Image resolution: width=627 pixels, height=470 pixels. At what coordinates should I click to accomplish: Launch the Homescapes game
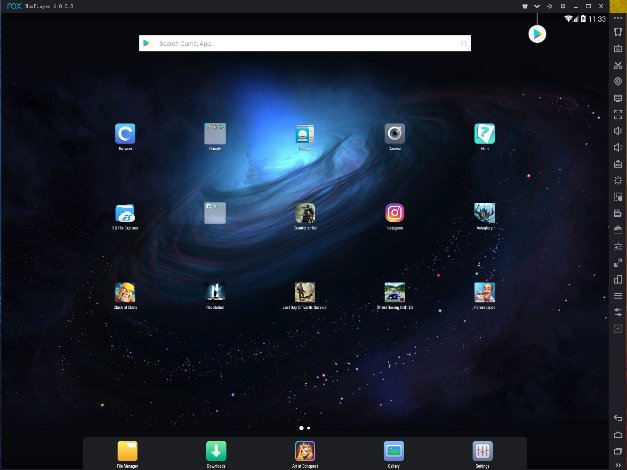485,292
